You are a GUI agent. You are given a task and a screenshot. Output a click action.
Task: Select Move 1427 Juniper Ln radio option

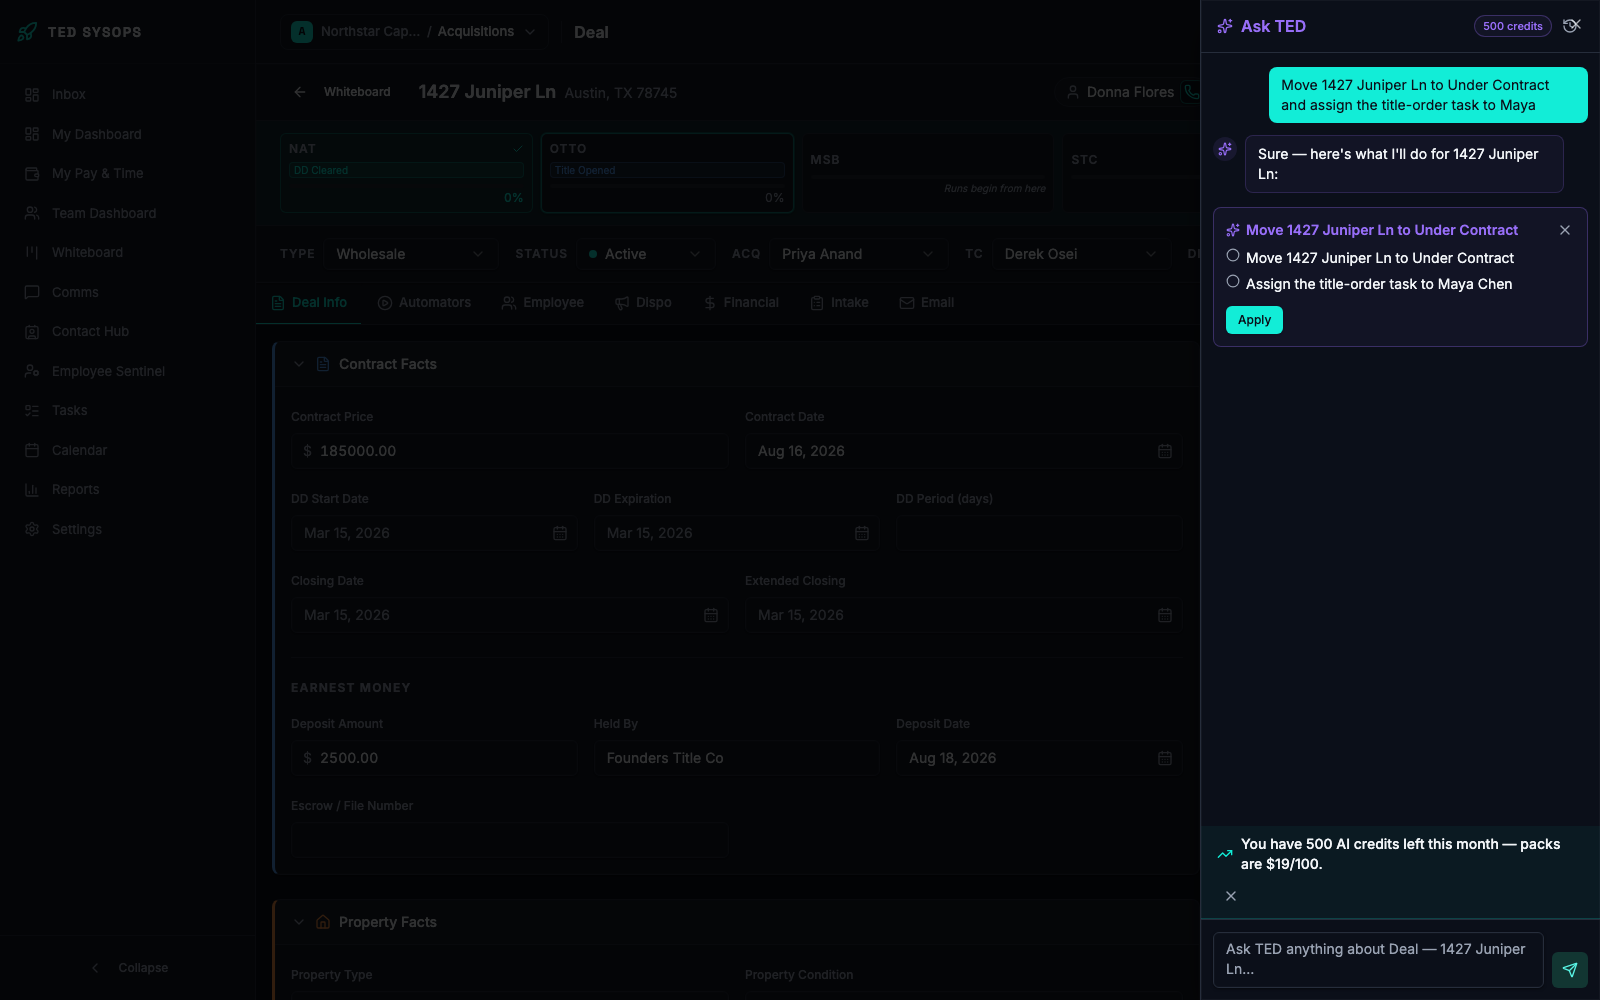(1233, 256)
